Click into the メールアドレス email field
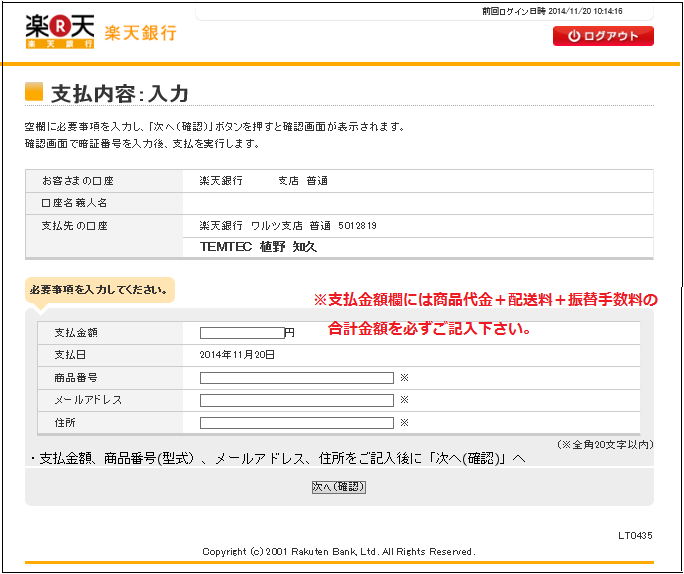The image size is (684, 574). (297, 400)
